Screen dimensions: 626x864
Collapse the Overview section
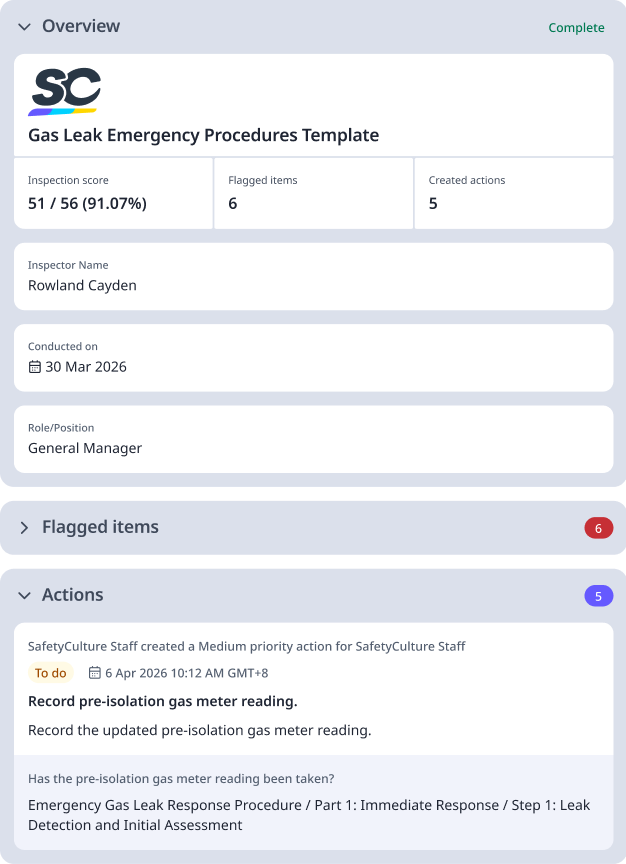(23, 27)
